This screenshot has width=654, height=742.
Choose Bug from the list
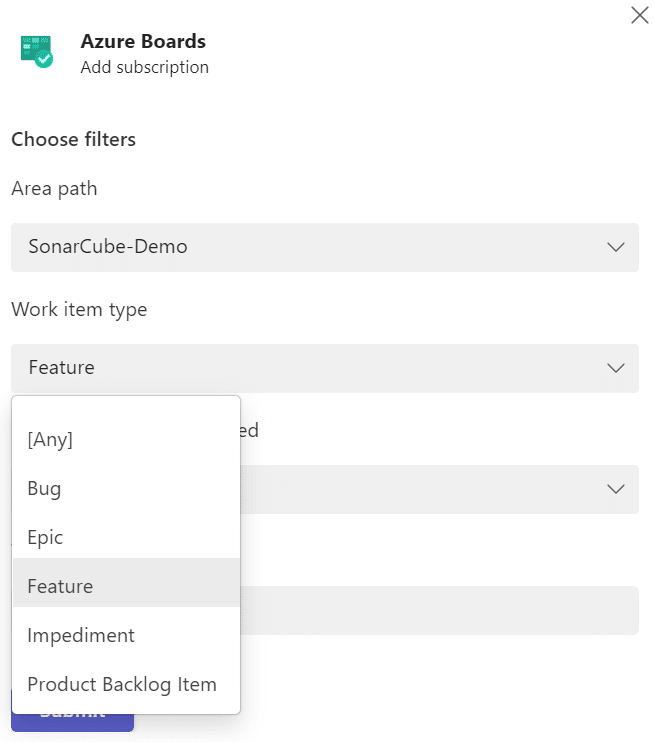coord(126,488)
